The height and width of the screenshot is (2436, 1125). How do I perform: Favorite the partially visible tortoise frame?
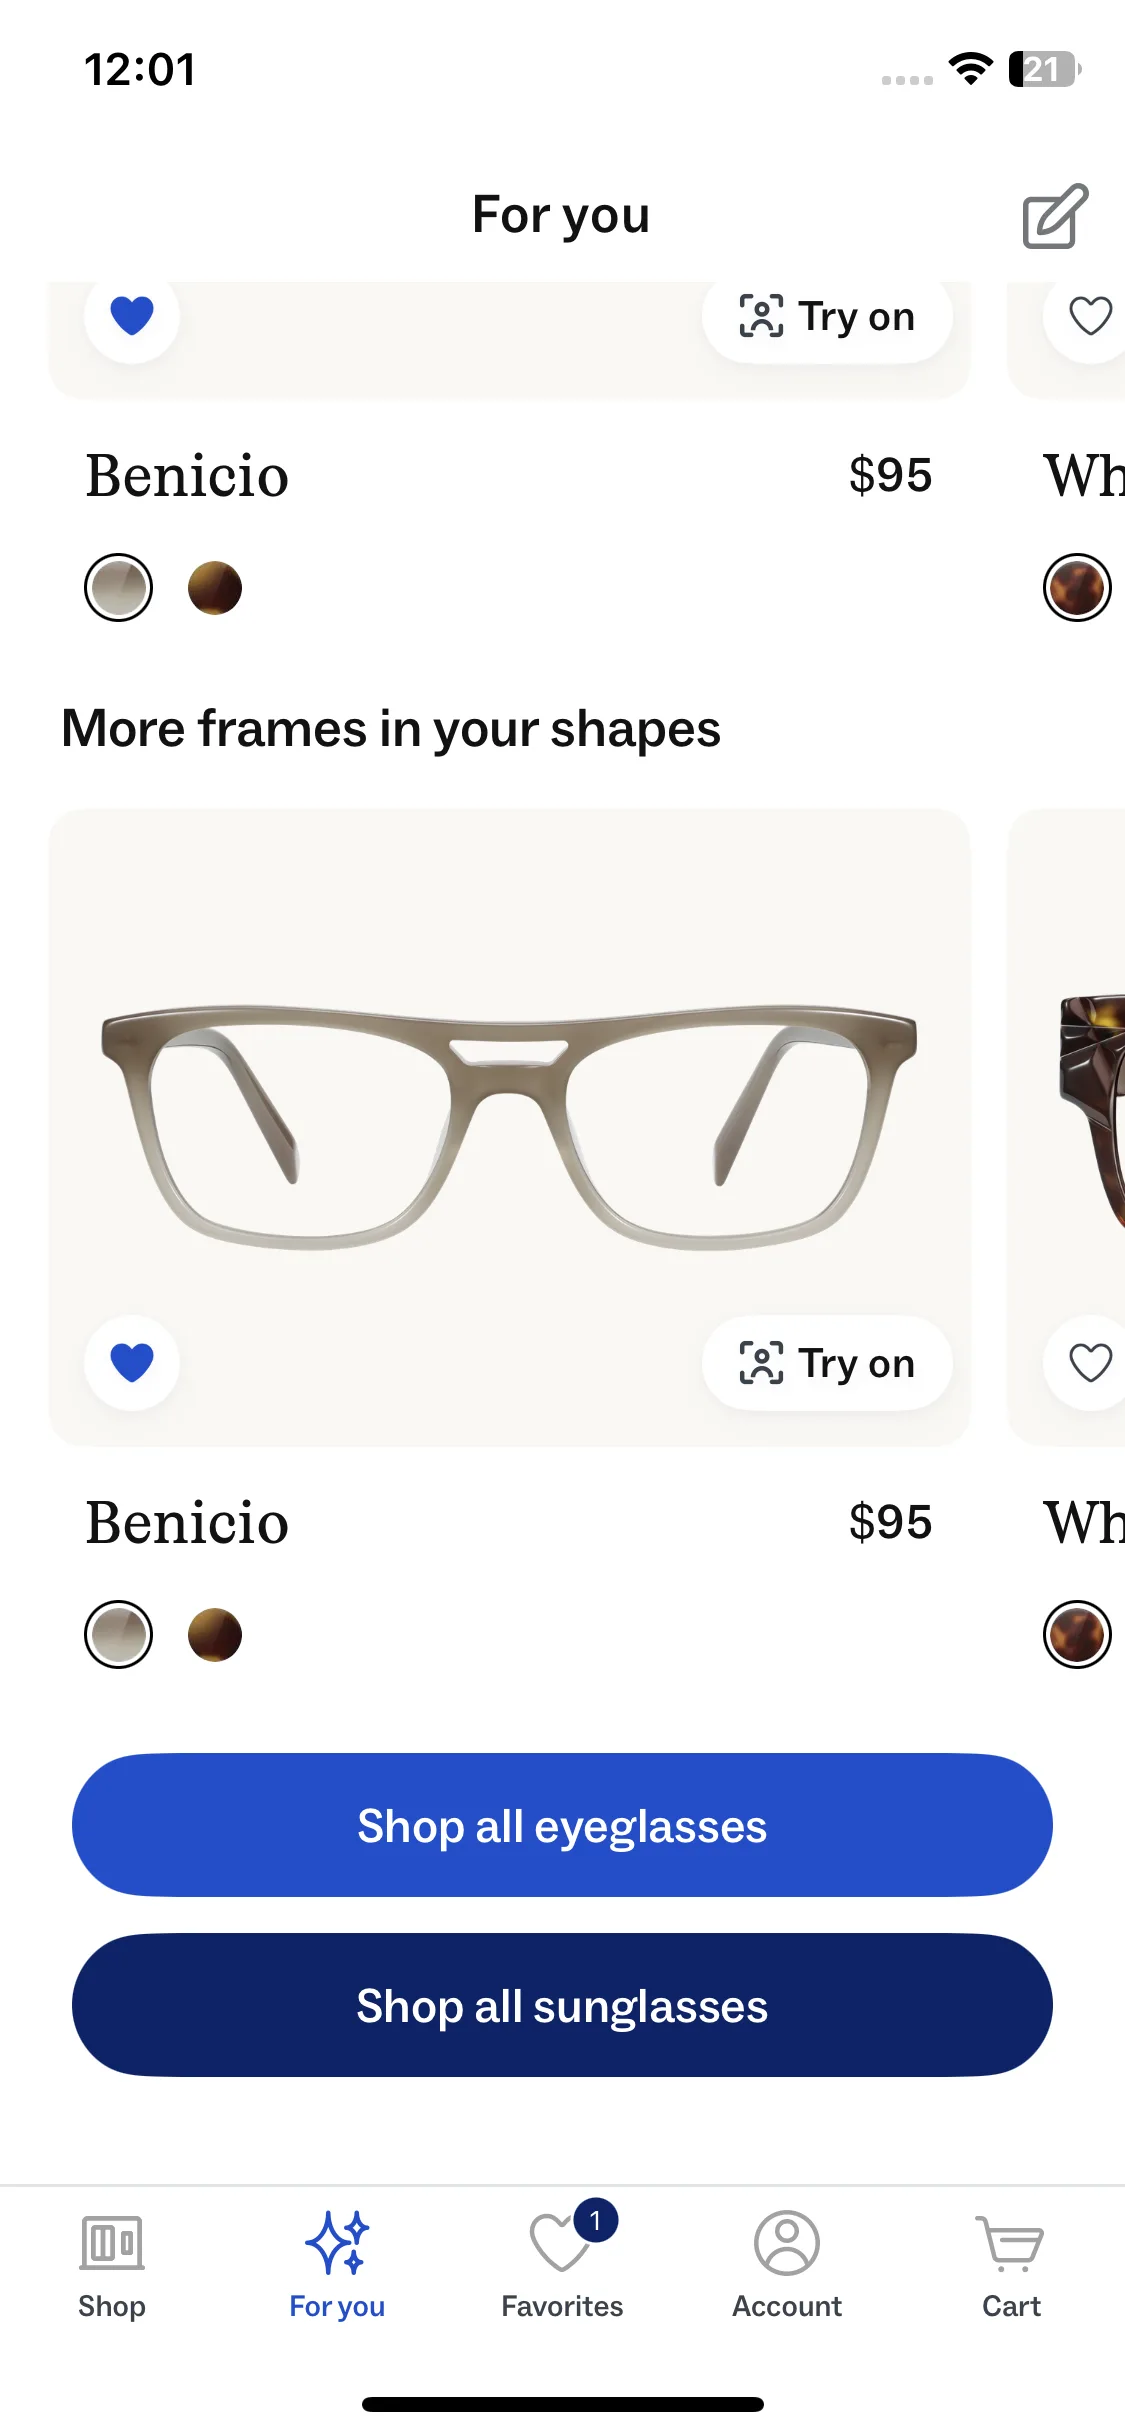[x=1089, y=1362]
